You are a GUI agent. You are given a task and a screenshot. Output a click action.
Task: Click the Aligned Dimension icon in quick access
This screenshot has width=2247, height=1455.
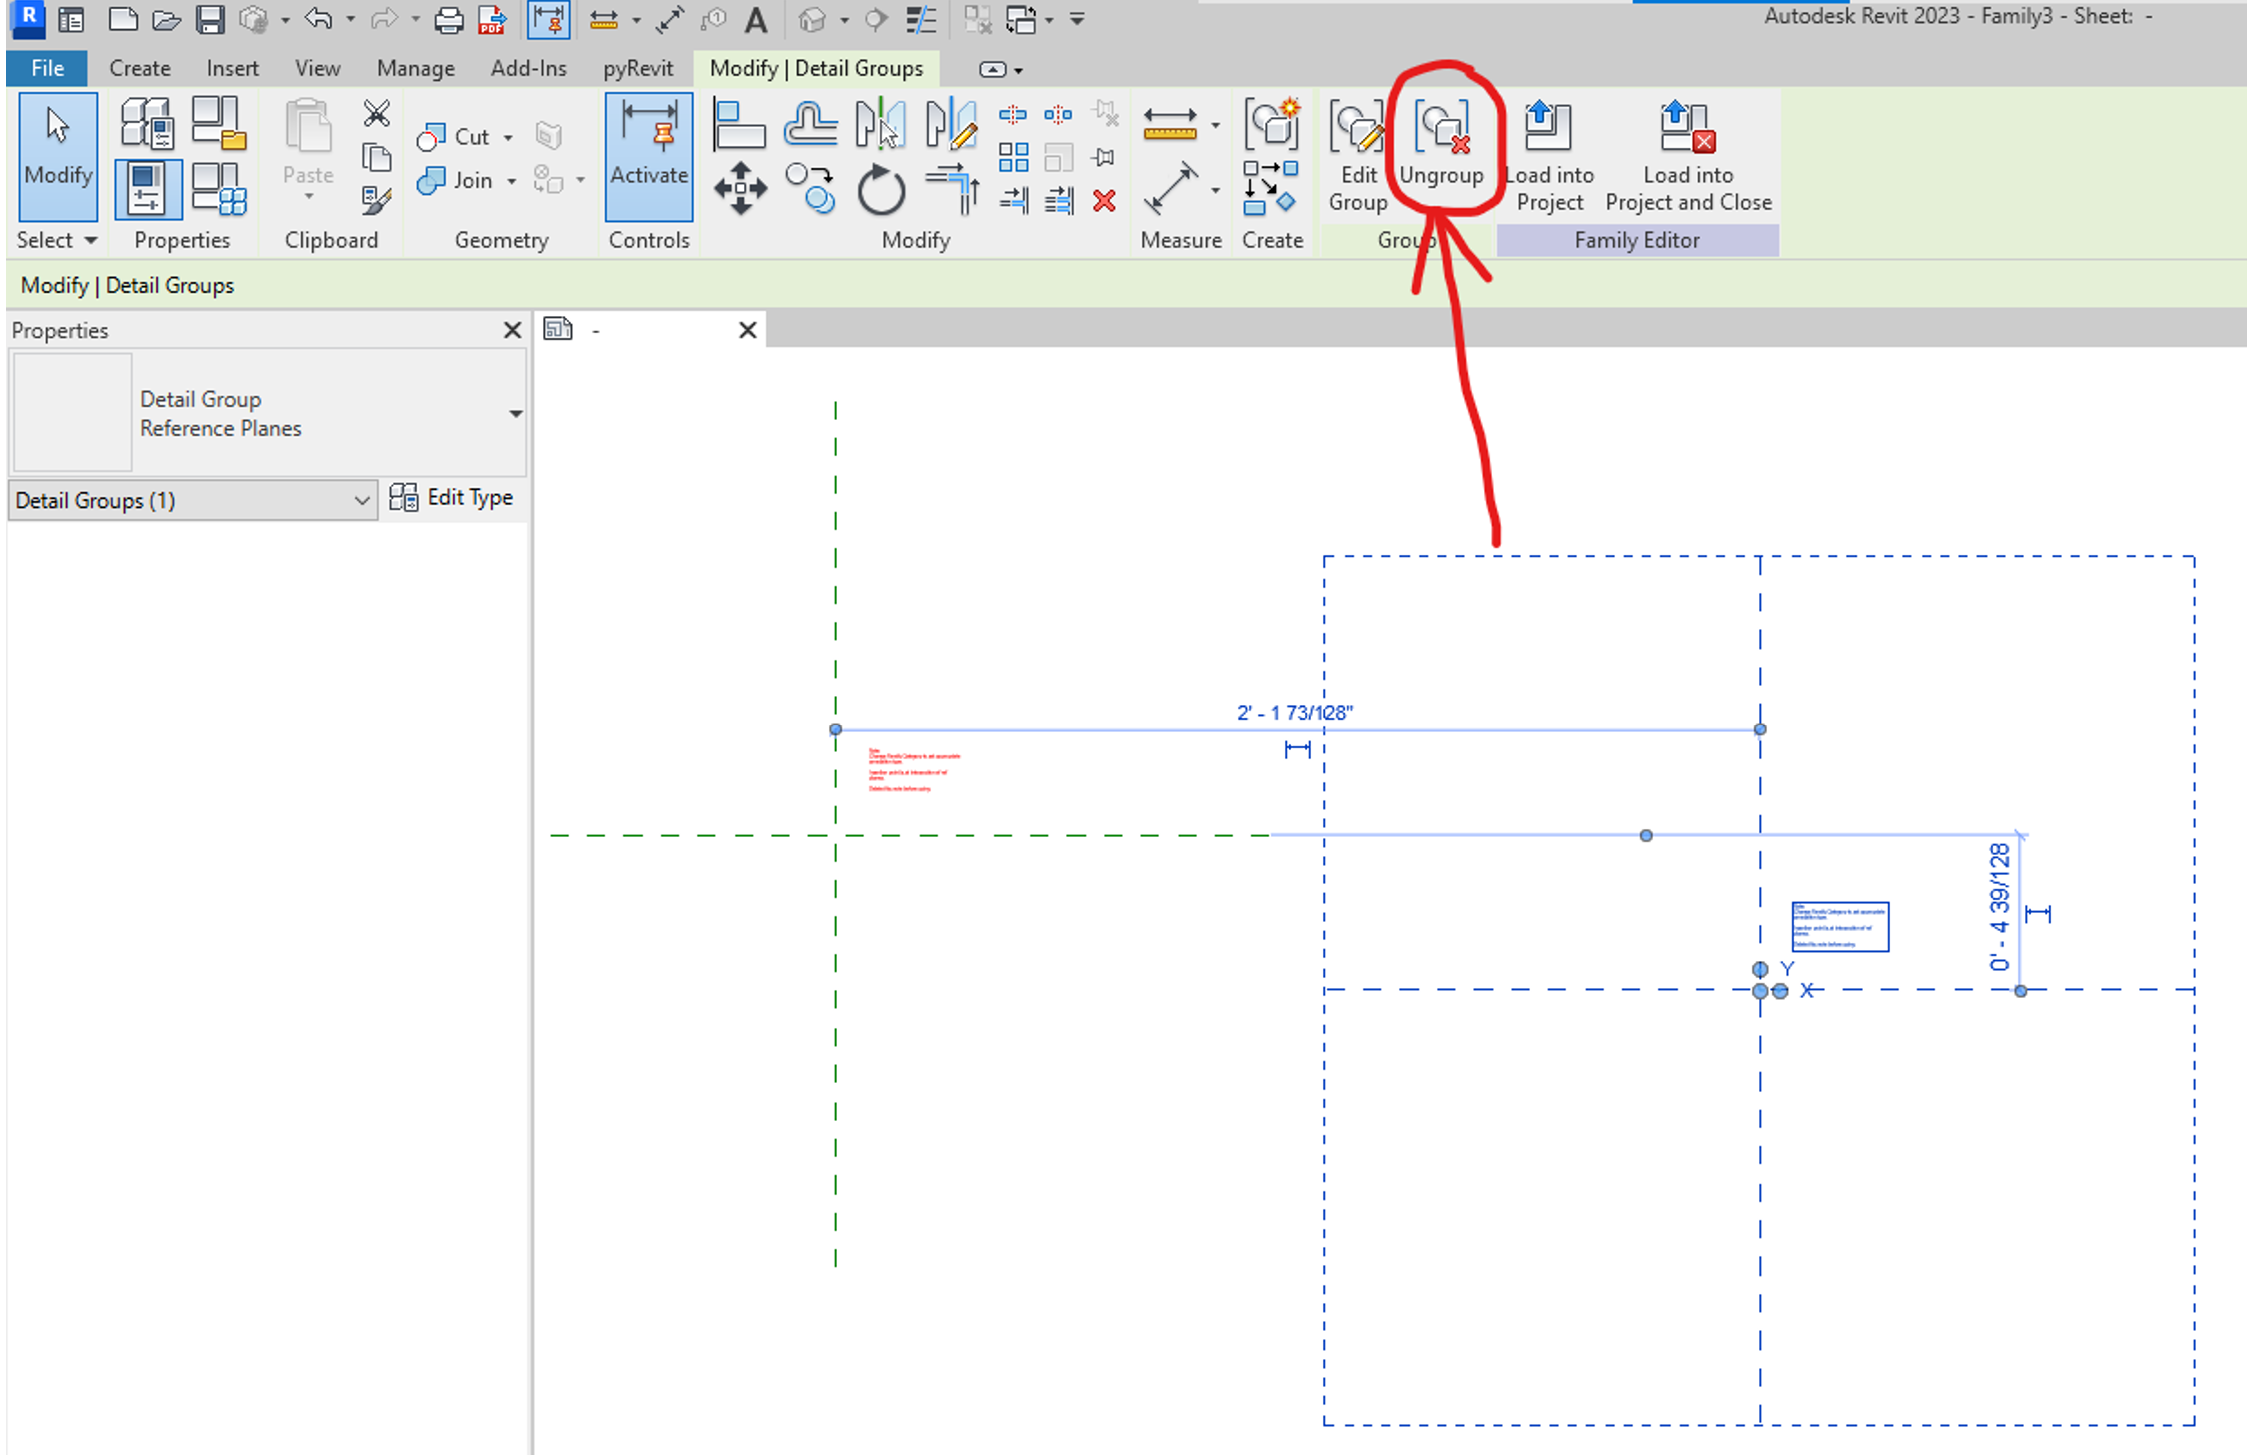[670, 19]
